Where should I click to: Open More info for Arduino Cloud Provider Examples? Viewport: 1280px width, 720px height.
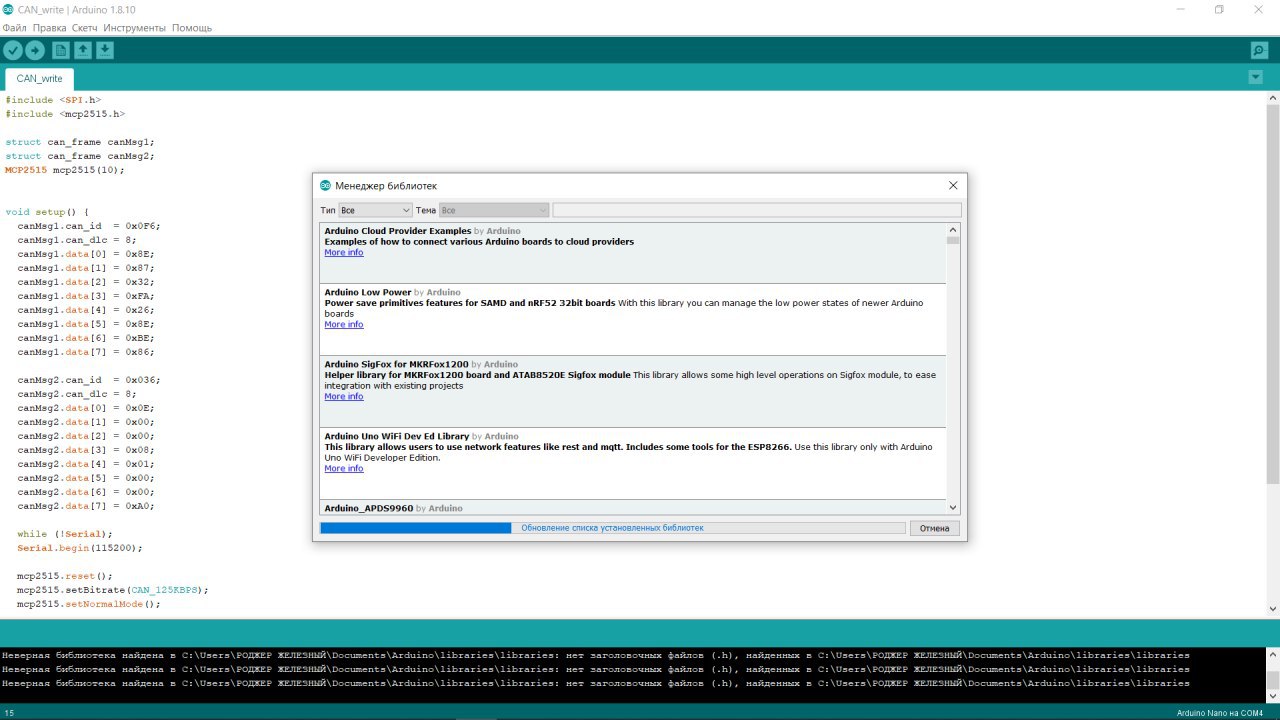[344, 252]
